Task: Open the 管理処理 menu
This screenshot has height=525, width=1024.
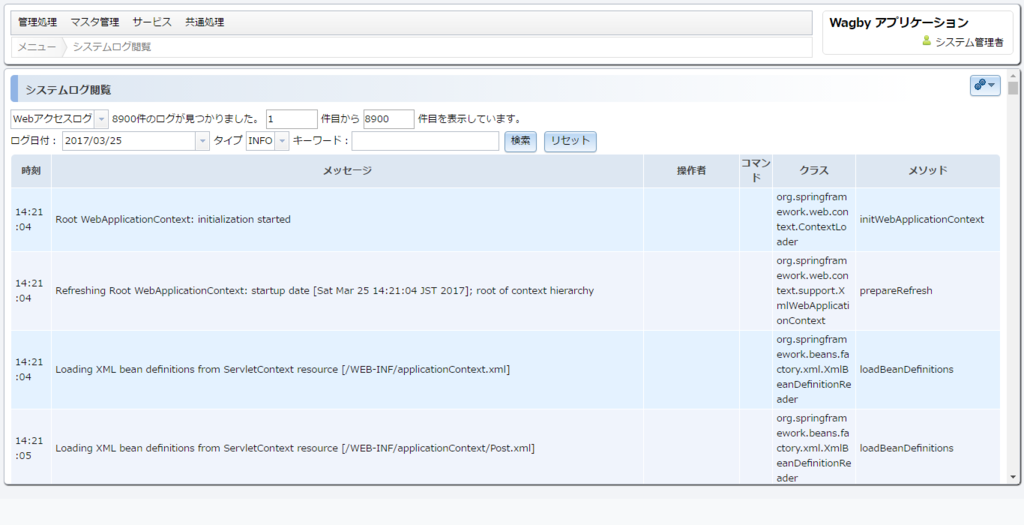Action: (x=38, y=22)
